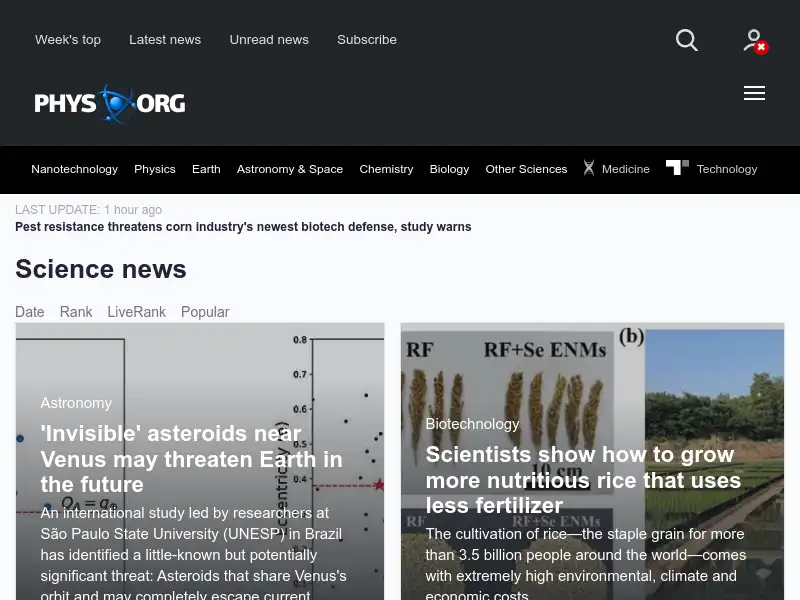The height and width of the screenshot is (600, 800).
Task: Browse the Astronomy & Space category
Action: [290, 169]
